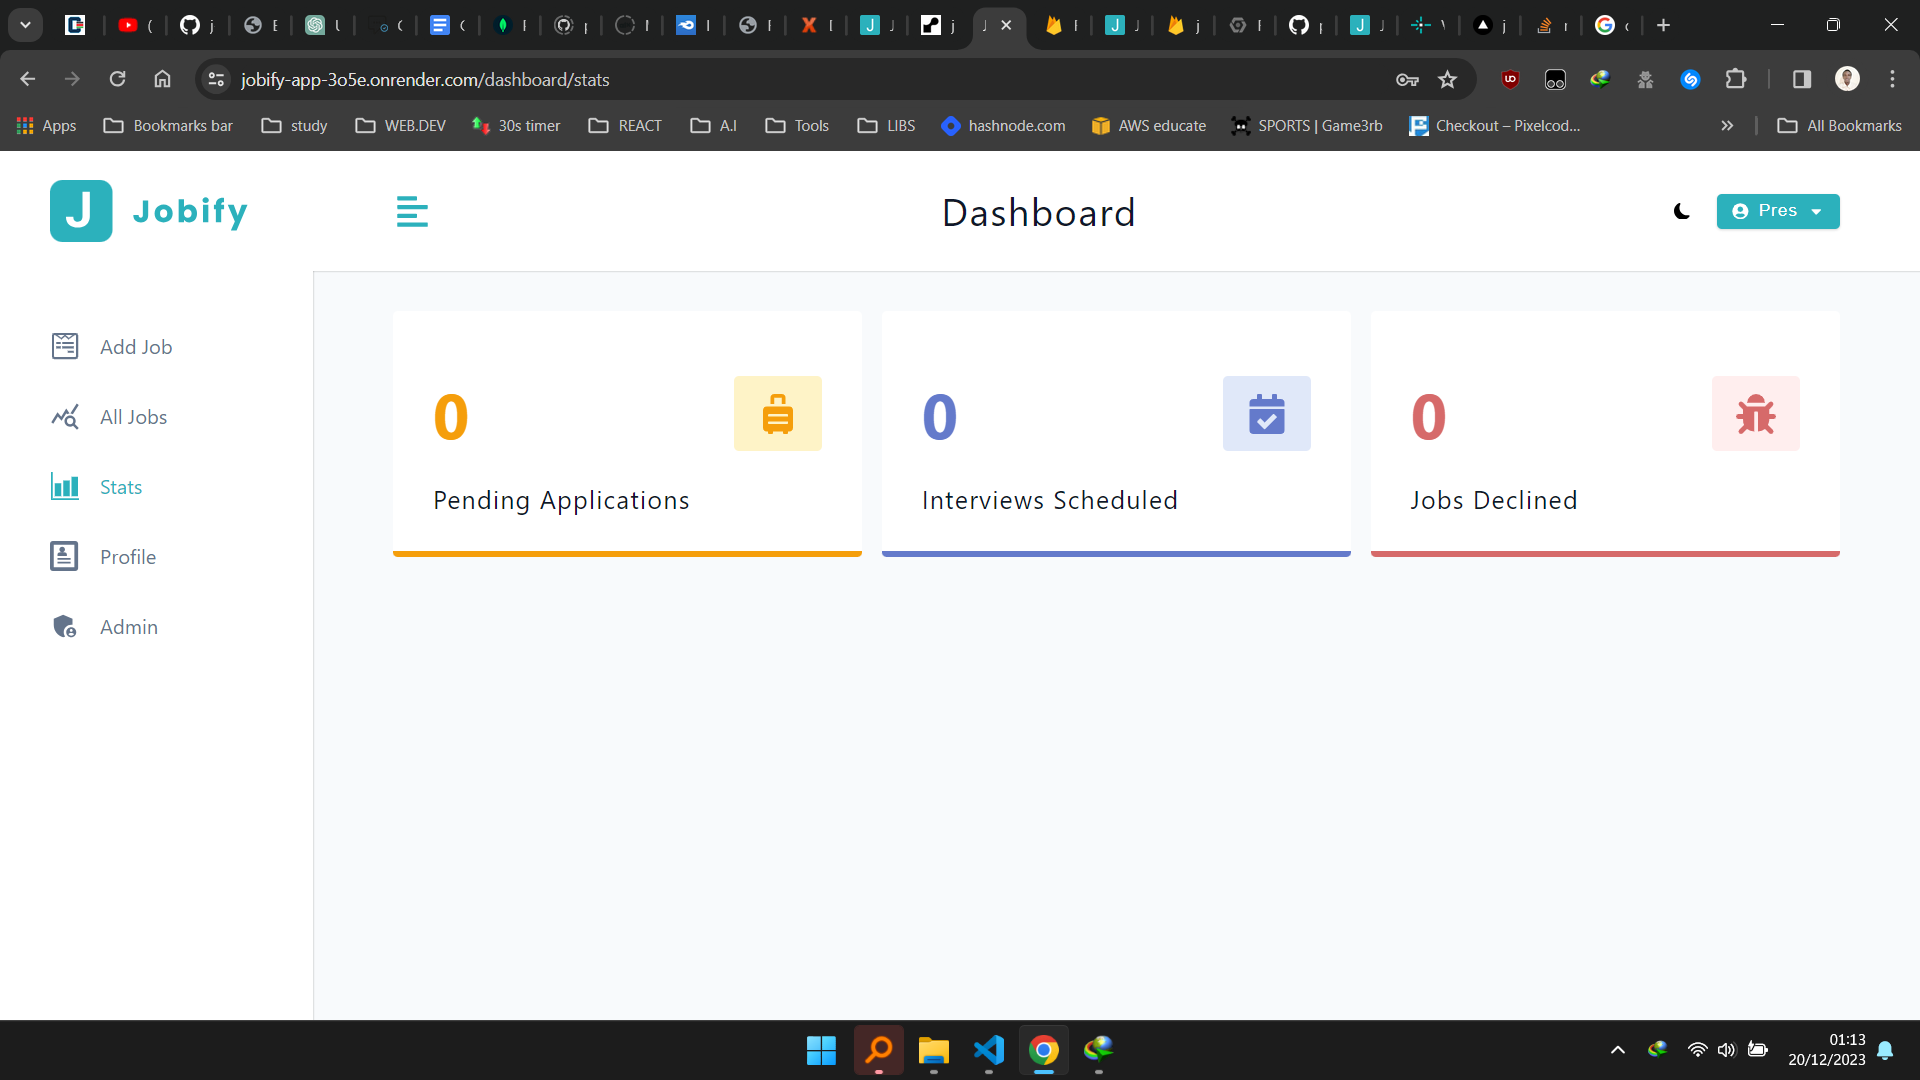Click the Dashboard heading
Screen dimensions: 1920x1080
(x=1039, y=213)
